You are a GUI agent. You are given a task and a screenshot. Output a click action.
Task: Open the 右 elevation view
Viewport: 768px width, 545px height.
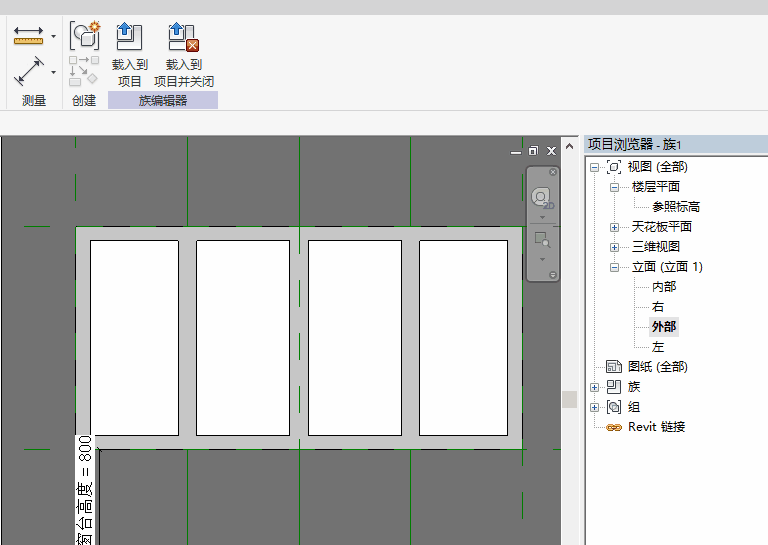point(658,307)
